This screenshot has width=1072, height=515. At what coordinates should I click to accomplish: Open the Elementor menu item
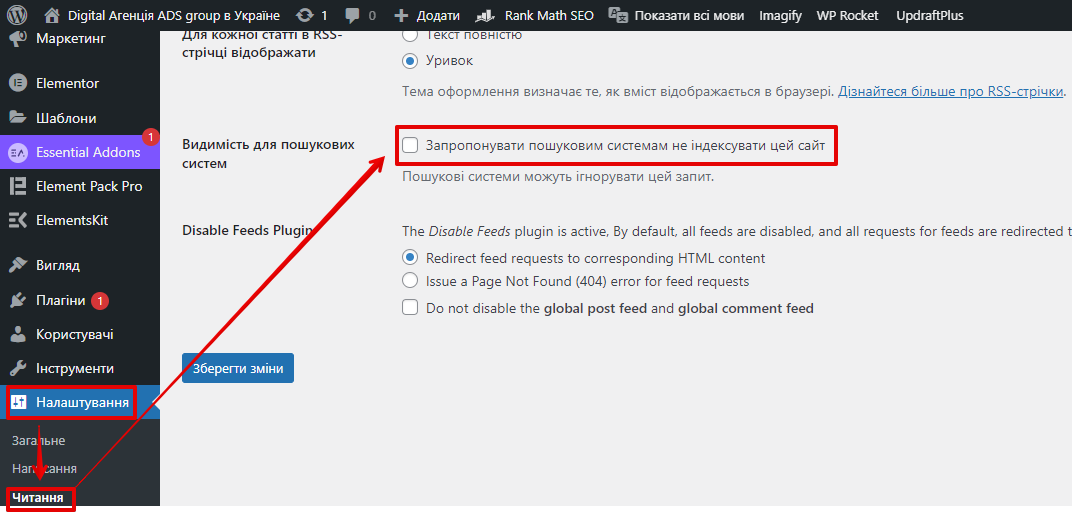point(80,83)
